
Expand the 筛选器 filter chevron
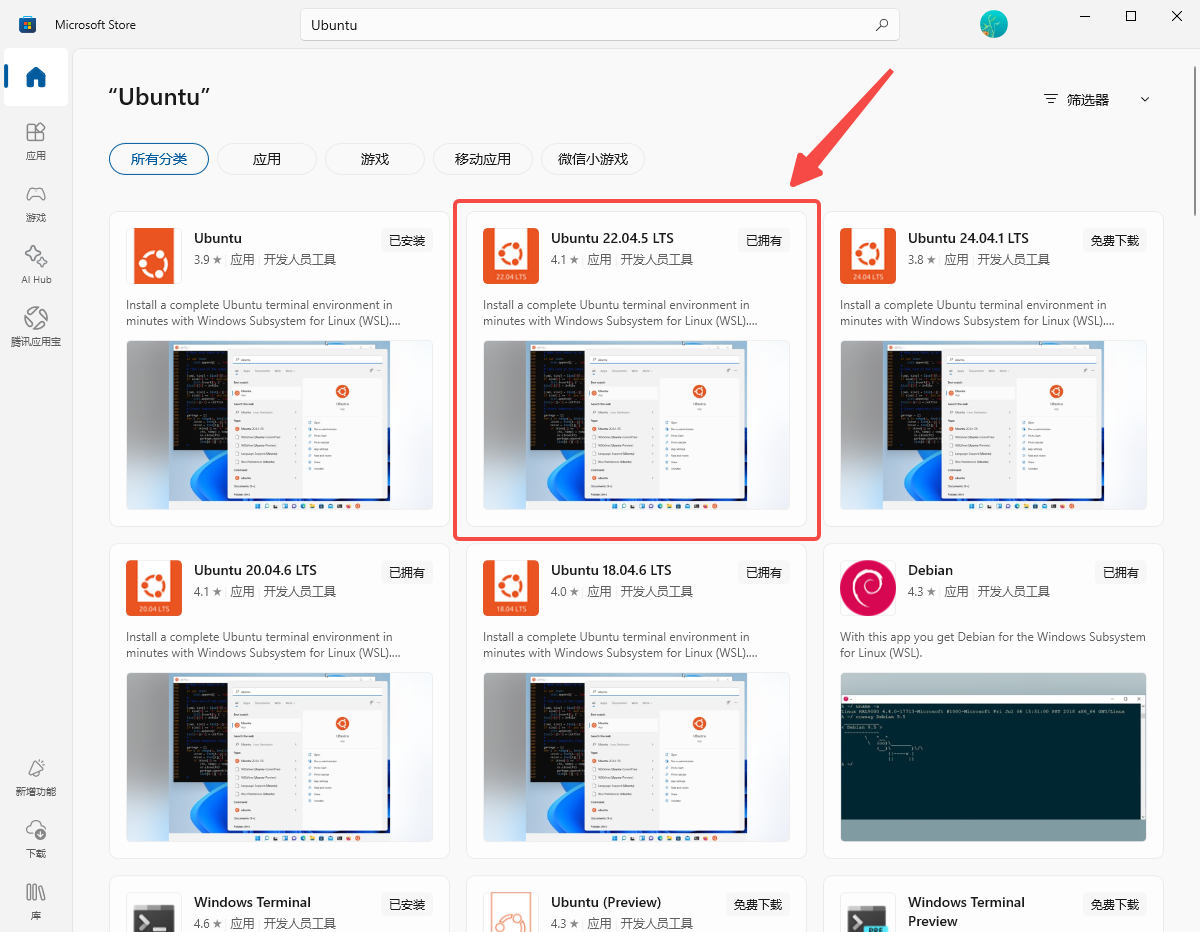(x=1145, y=99)
